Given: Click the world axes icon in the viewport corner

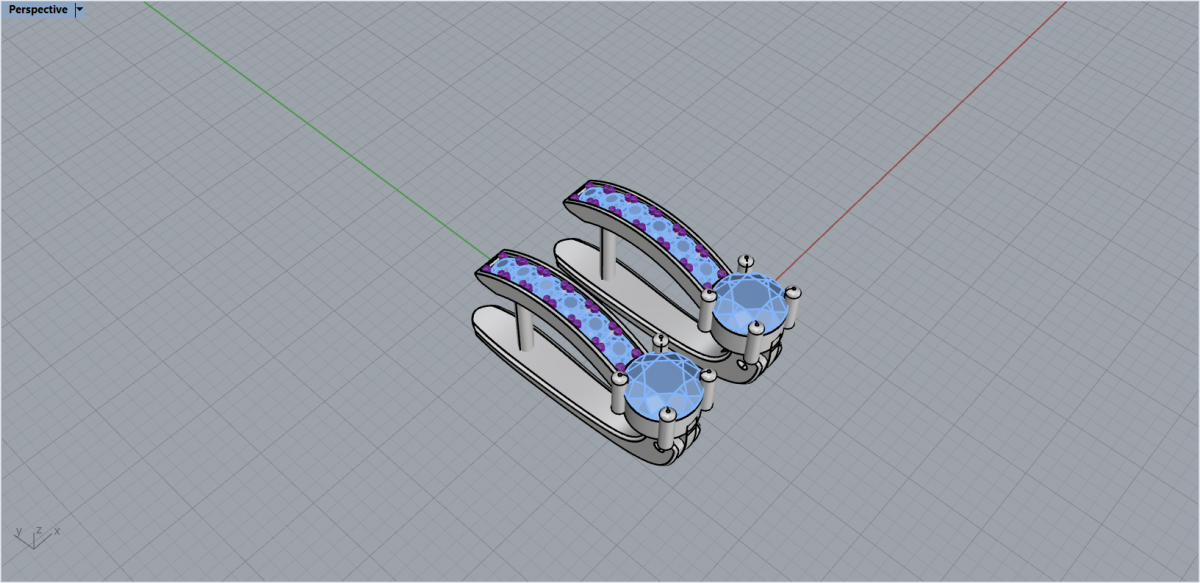Looking at the screenshot, I should click(x=38, y=536).
